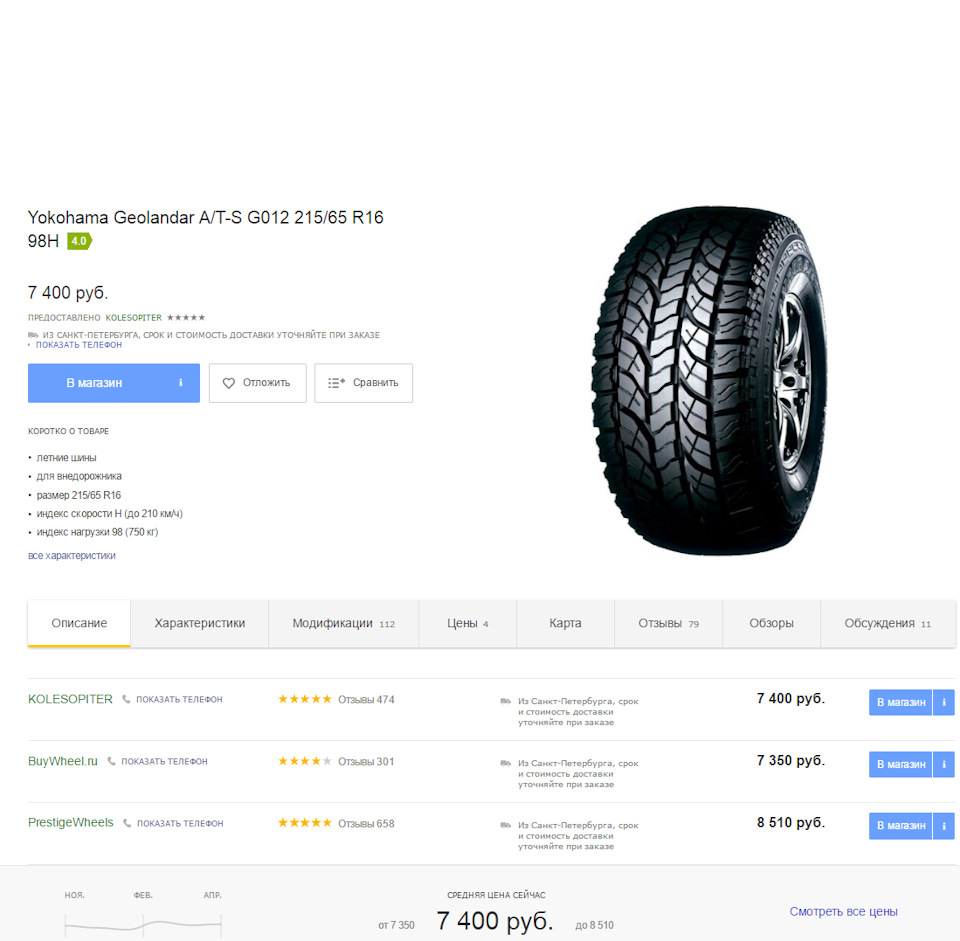Click ПОКАЗАТЬ ТЕЛЕФОН under the main price
This screenshot has height=941, width=960.
79,345
